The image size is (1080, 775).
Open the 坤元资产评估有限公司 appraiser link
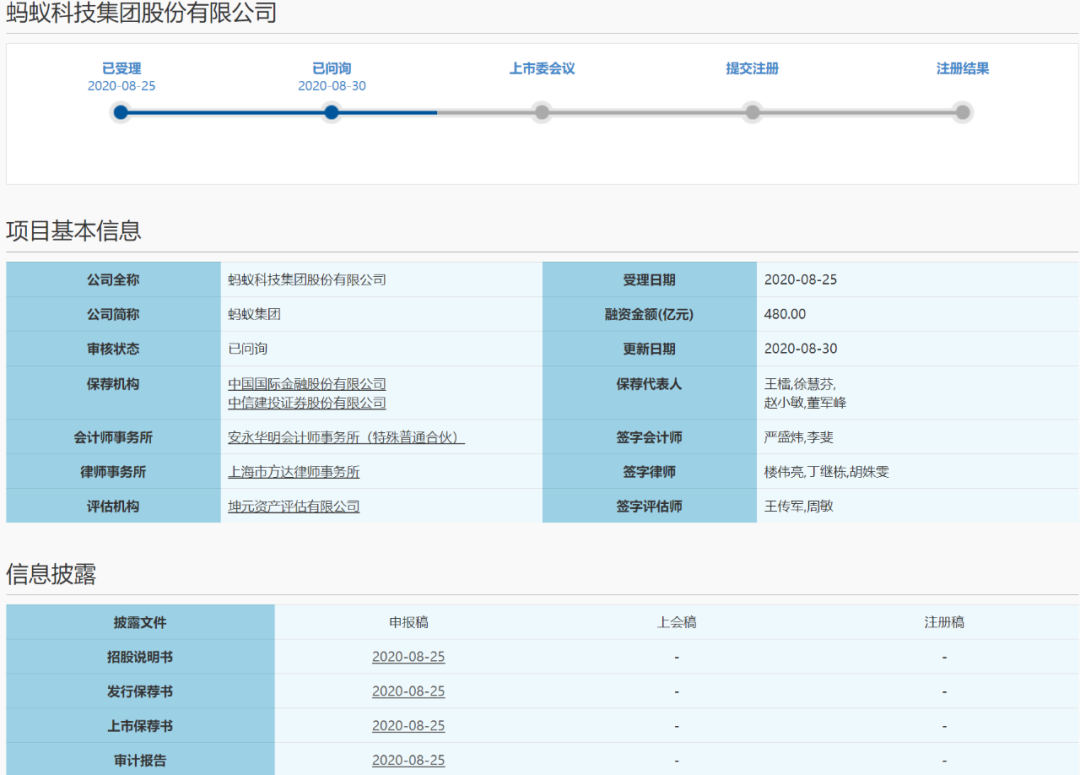click(294, 506)
